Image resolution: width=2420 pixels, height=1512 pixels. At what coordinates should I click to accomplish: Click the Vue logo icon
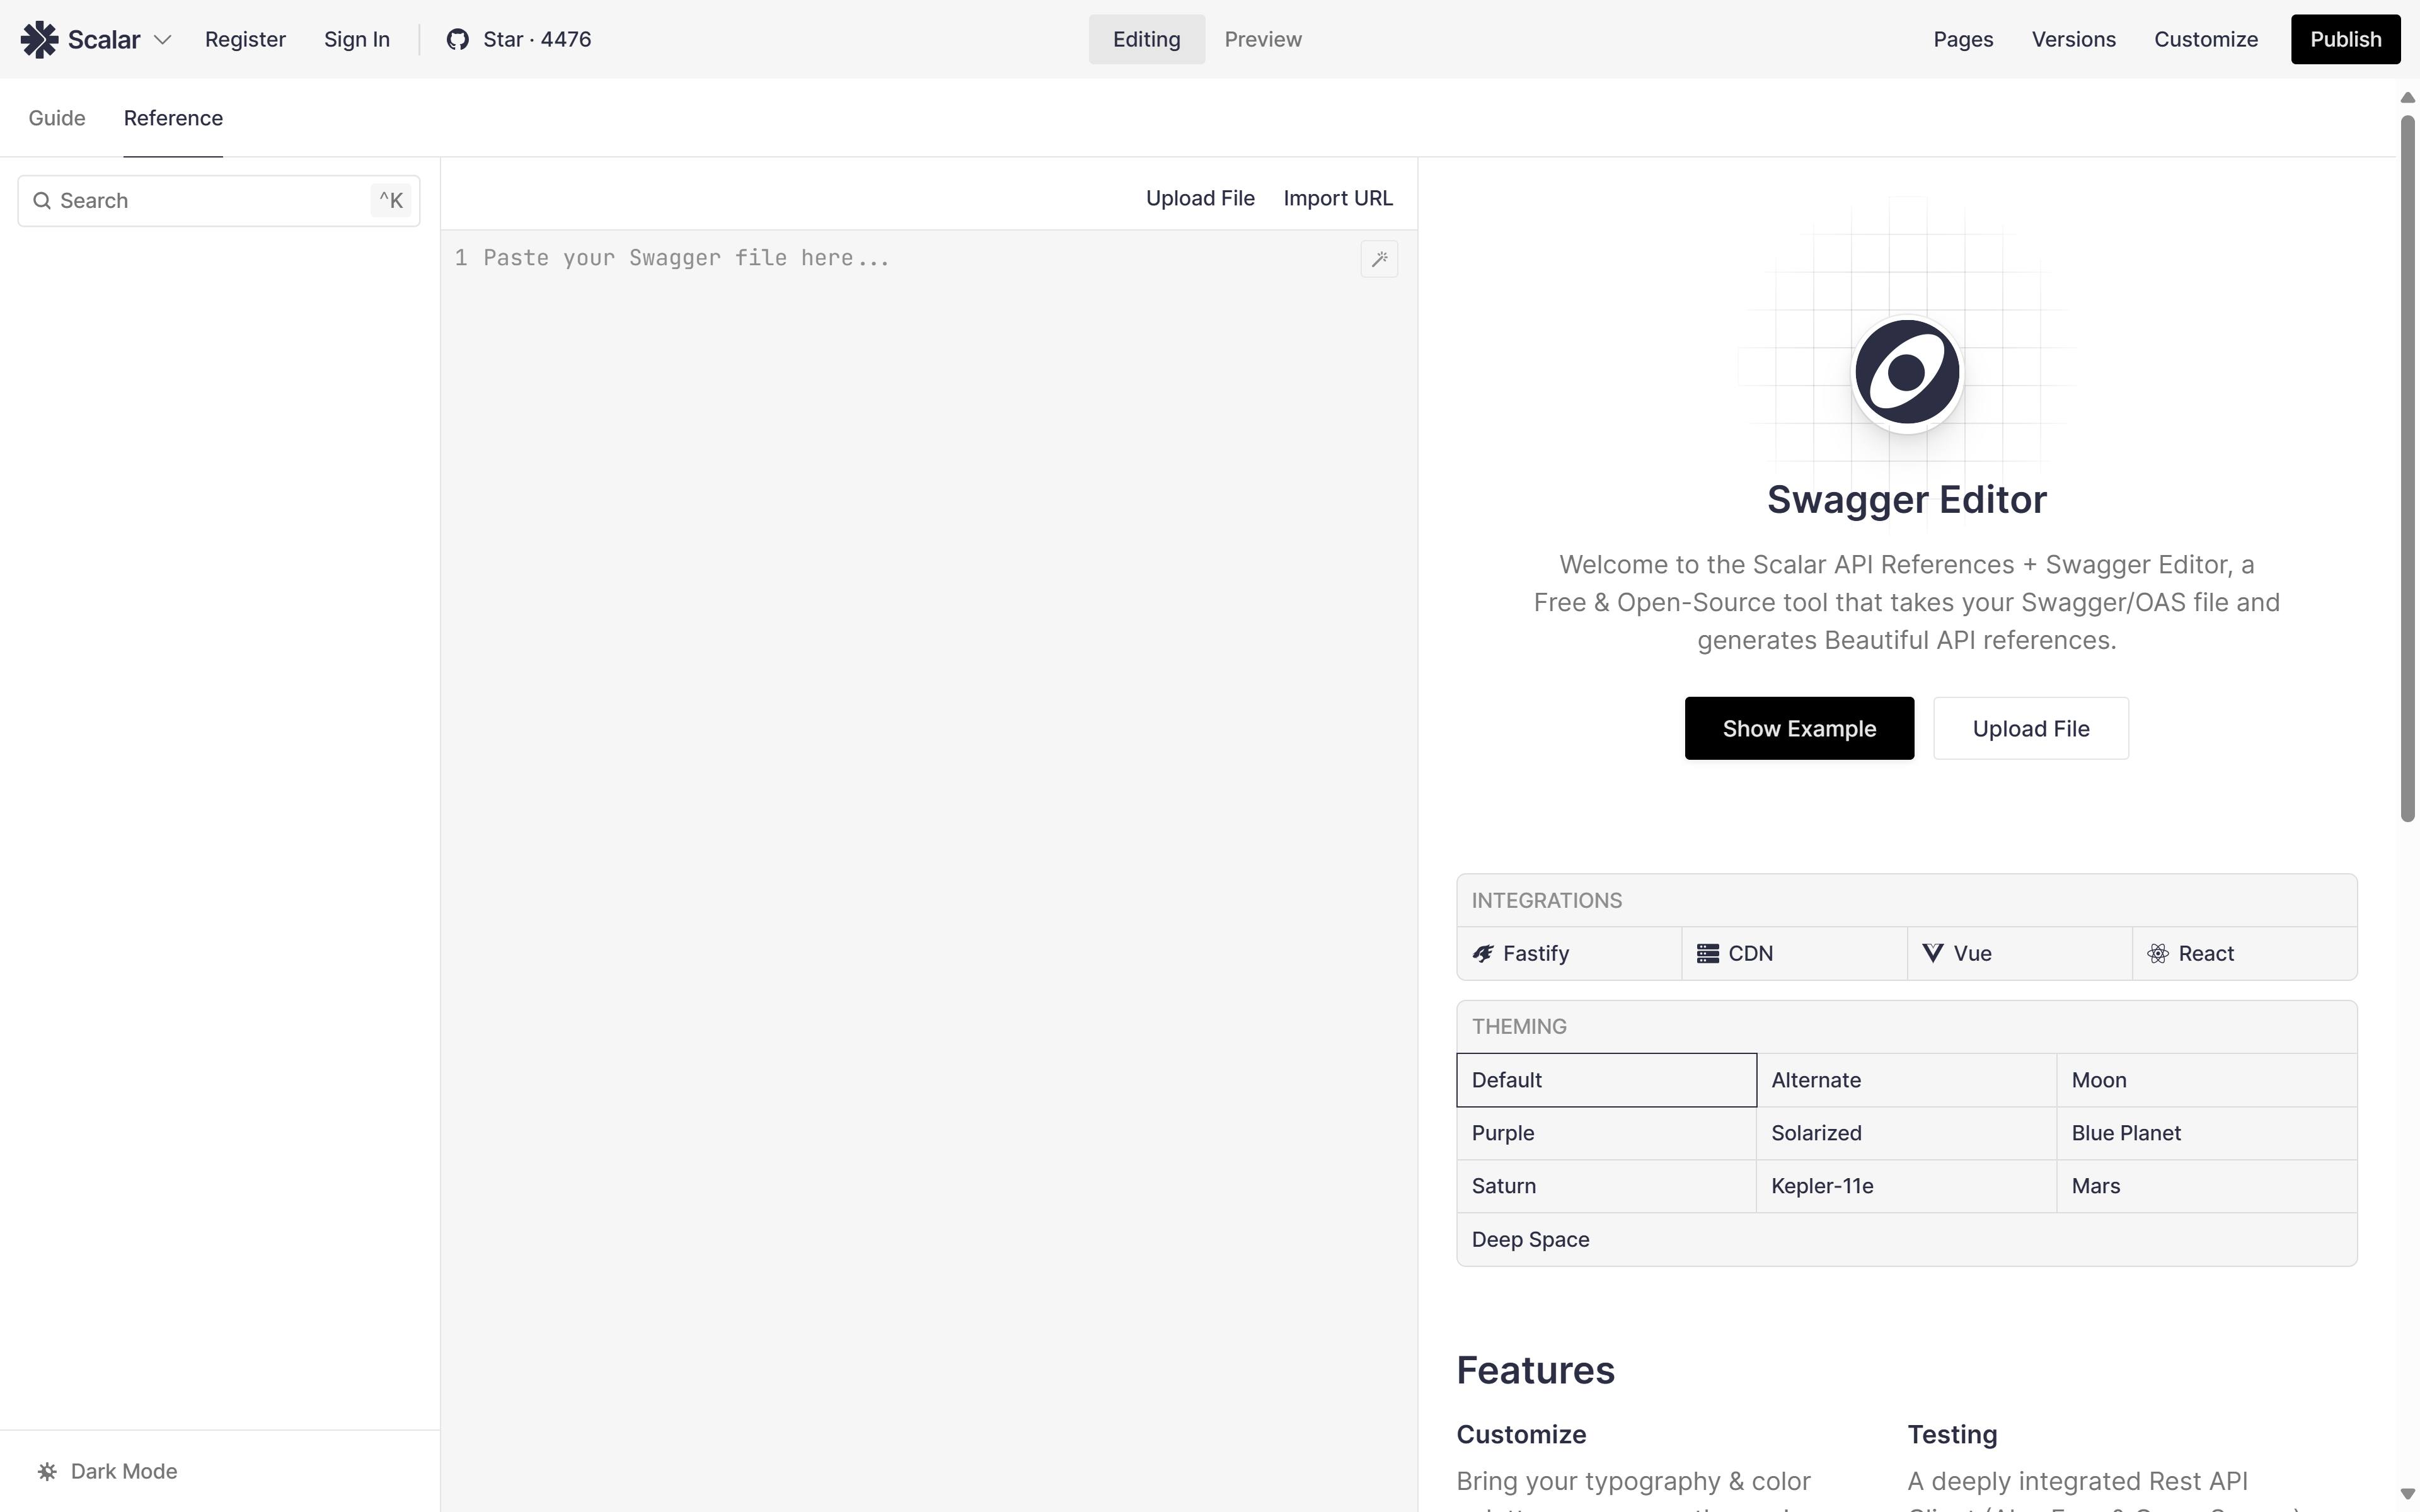(x=1932, y=954)
